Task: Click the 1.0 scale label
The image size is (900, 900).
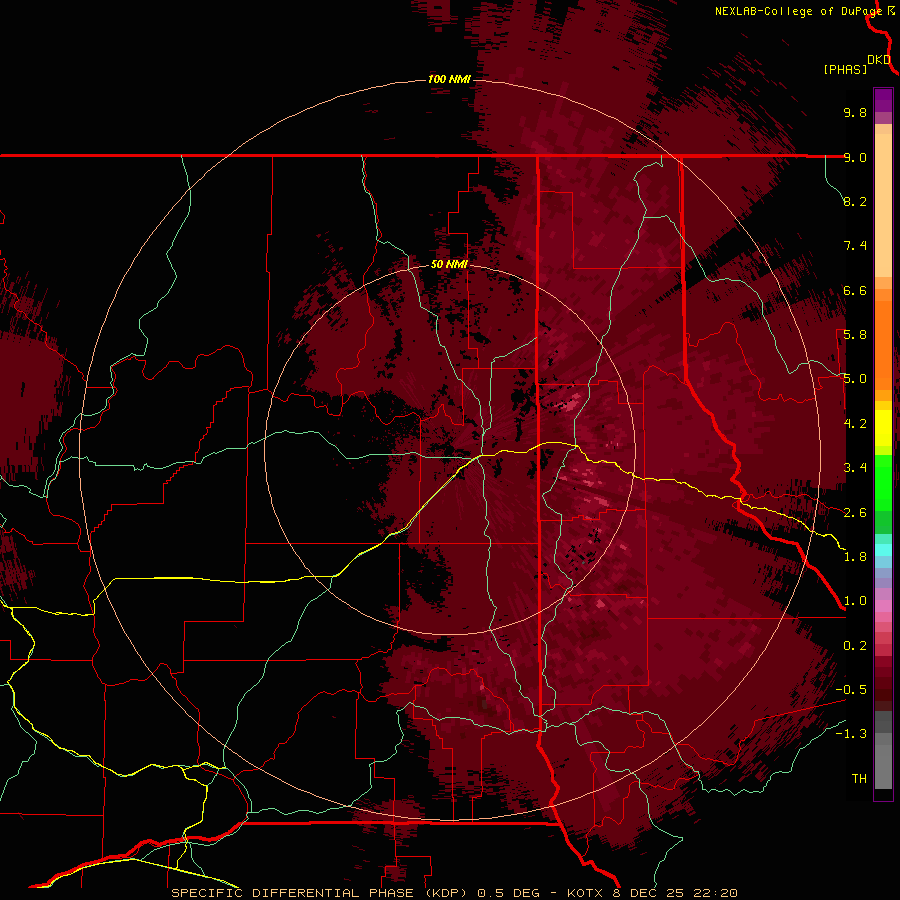Action: (x=855, y=601)
